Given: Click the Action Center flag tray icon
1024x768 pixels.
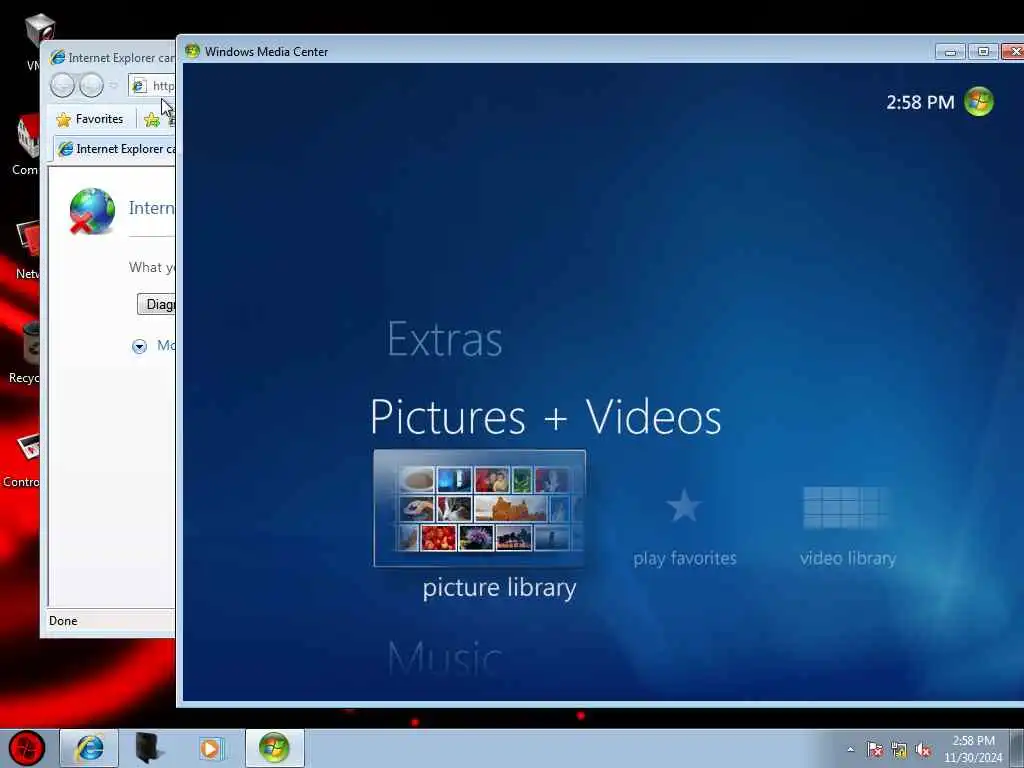Looking at the screenshot, I should coord(874,750).
